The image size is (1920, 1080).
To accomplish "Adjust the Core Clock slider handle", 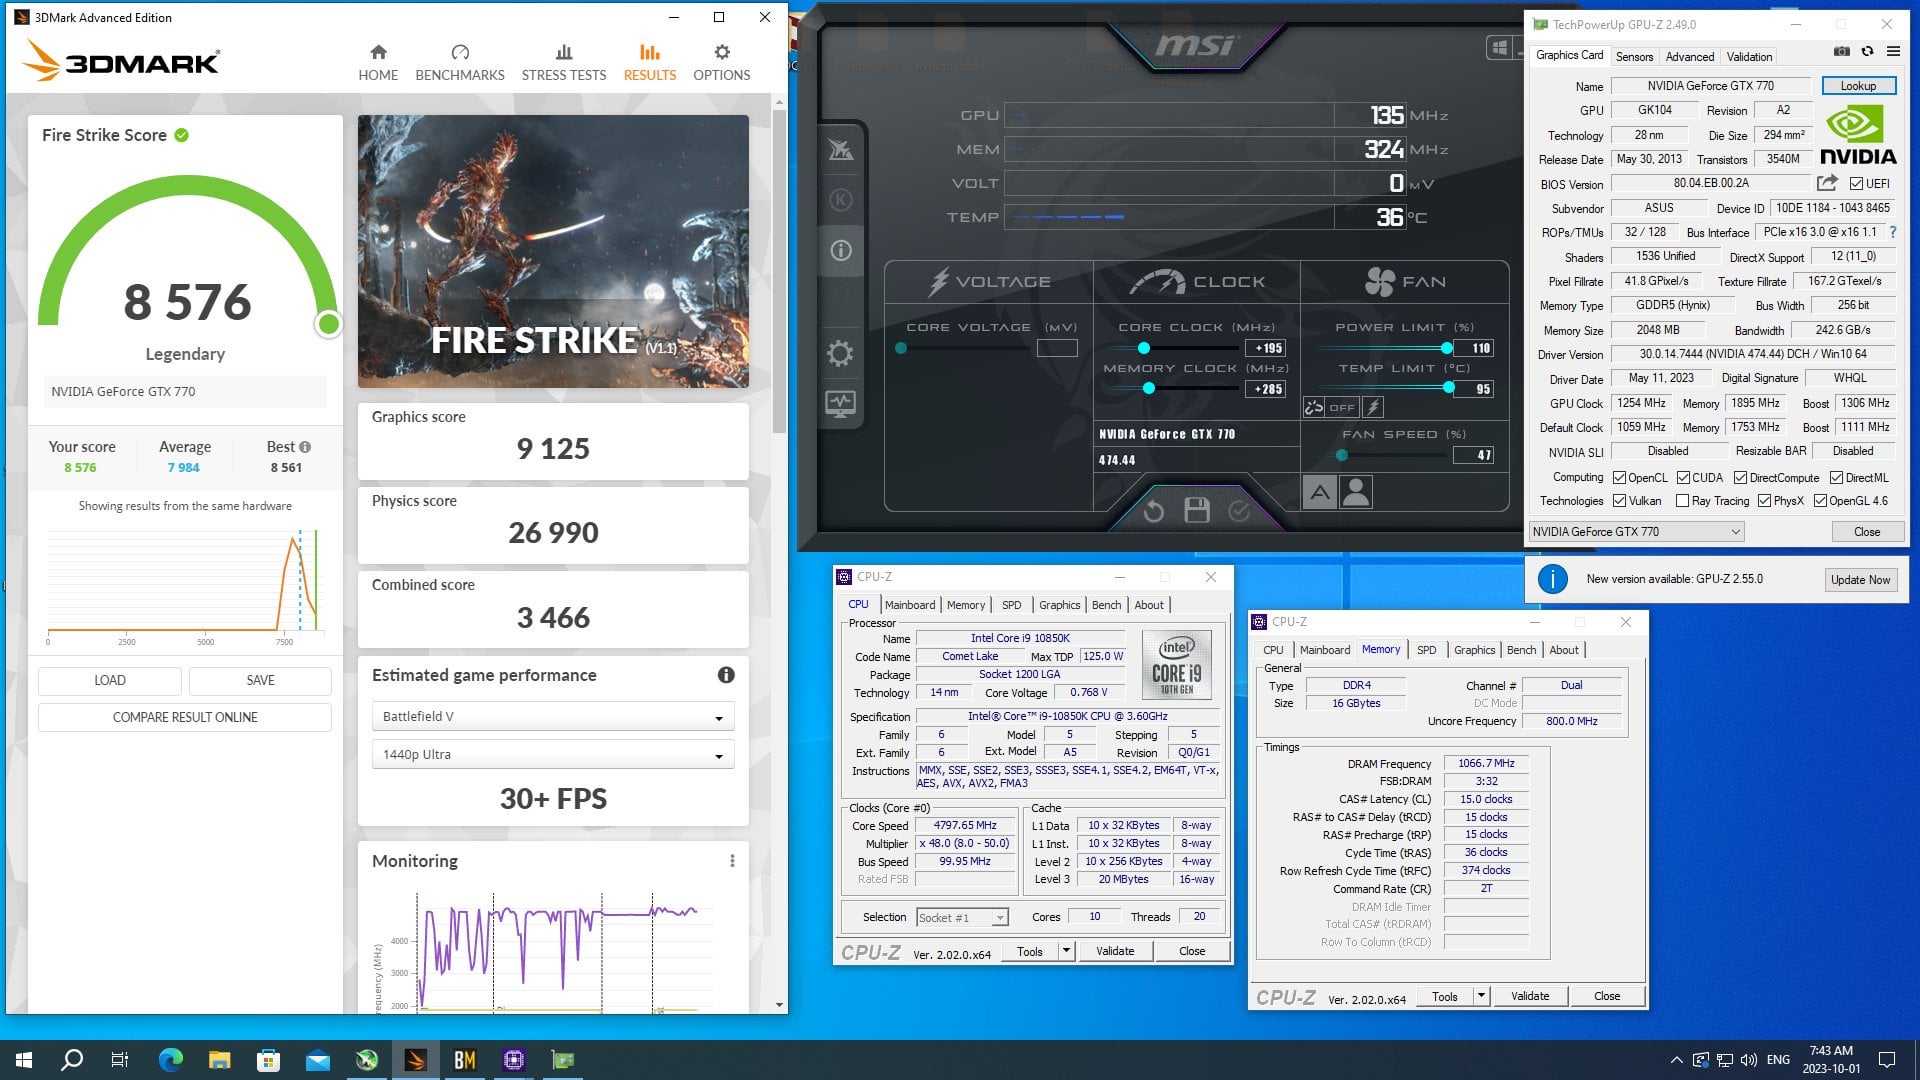I will pyautogui.click(x=1144, y=348).
